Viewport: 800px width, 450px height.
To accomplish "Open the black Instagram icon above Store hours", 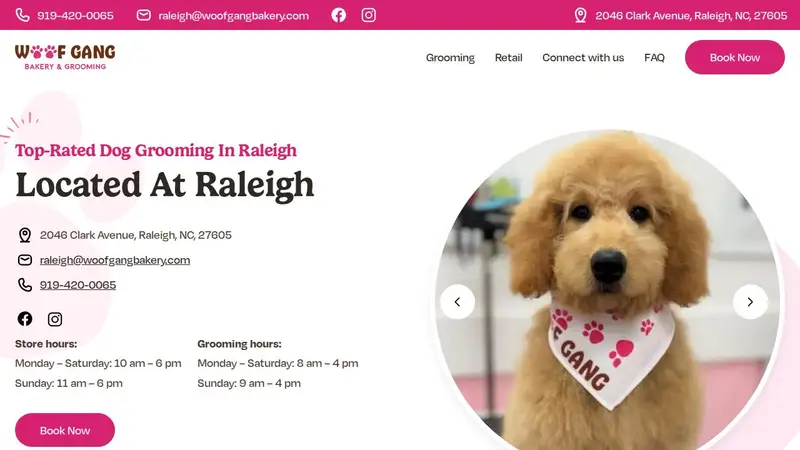I will tap(55, 319).
